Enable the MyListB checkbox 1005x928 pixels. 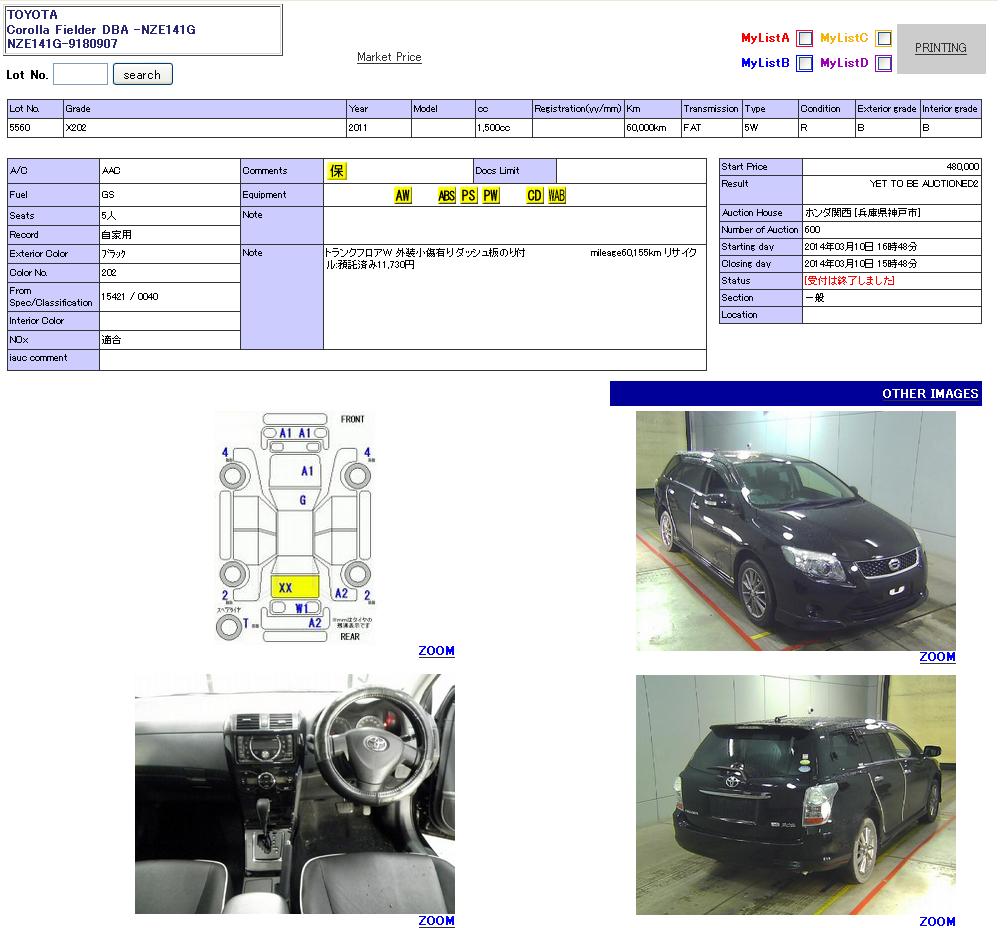(804, 64)
